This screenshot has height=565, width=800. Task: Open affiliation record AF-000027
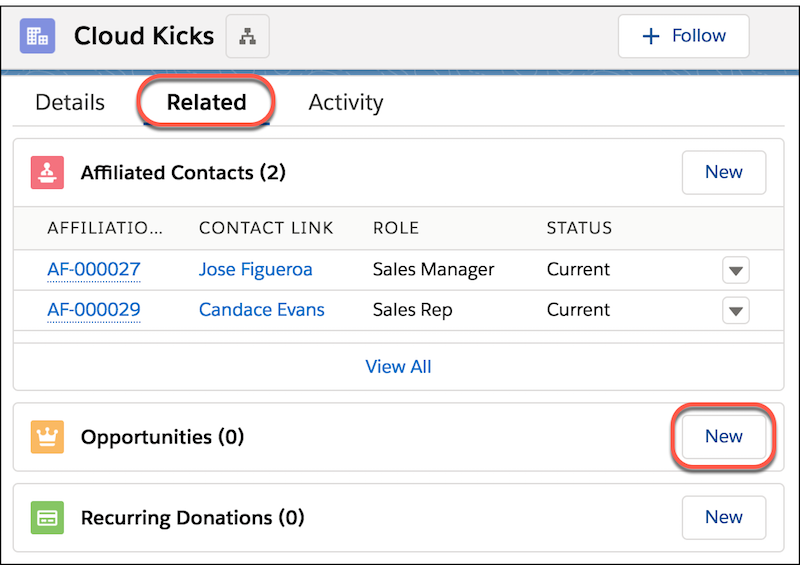click(x=94, y=269)
